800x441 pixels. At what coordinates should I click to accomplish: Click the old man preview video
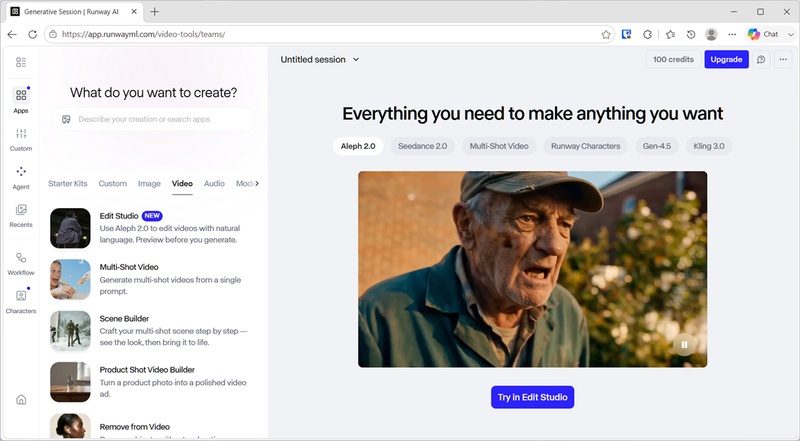click(533, 269)
